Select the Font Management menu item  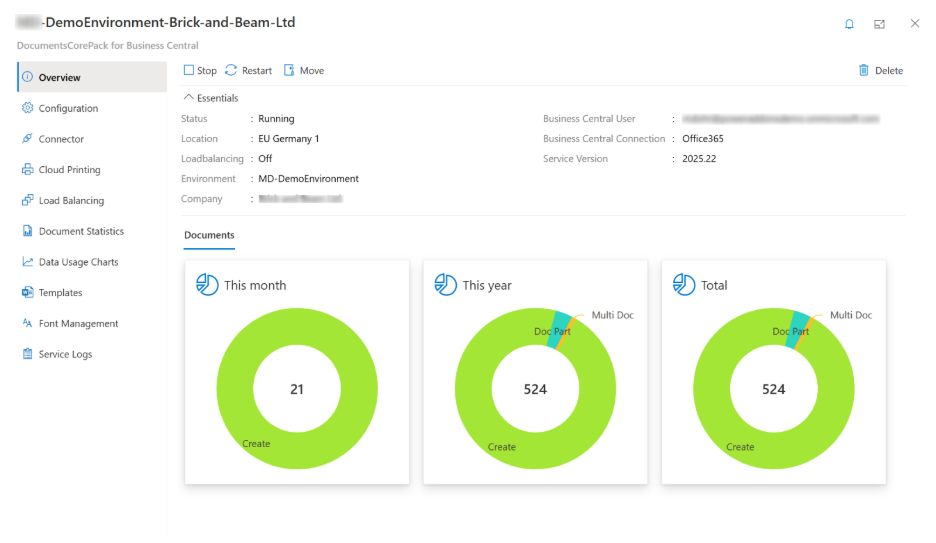pyautogui.click(x=92, y=323)
